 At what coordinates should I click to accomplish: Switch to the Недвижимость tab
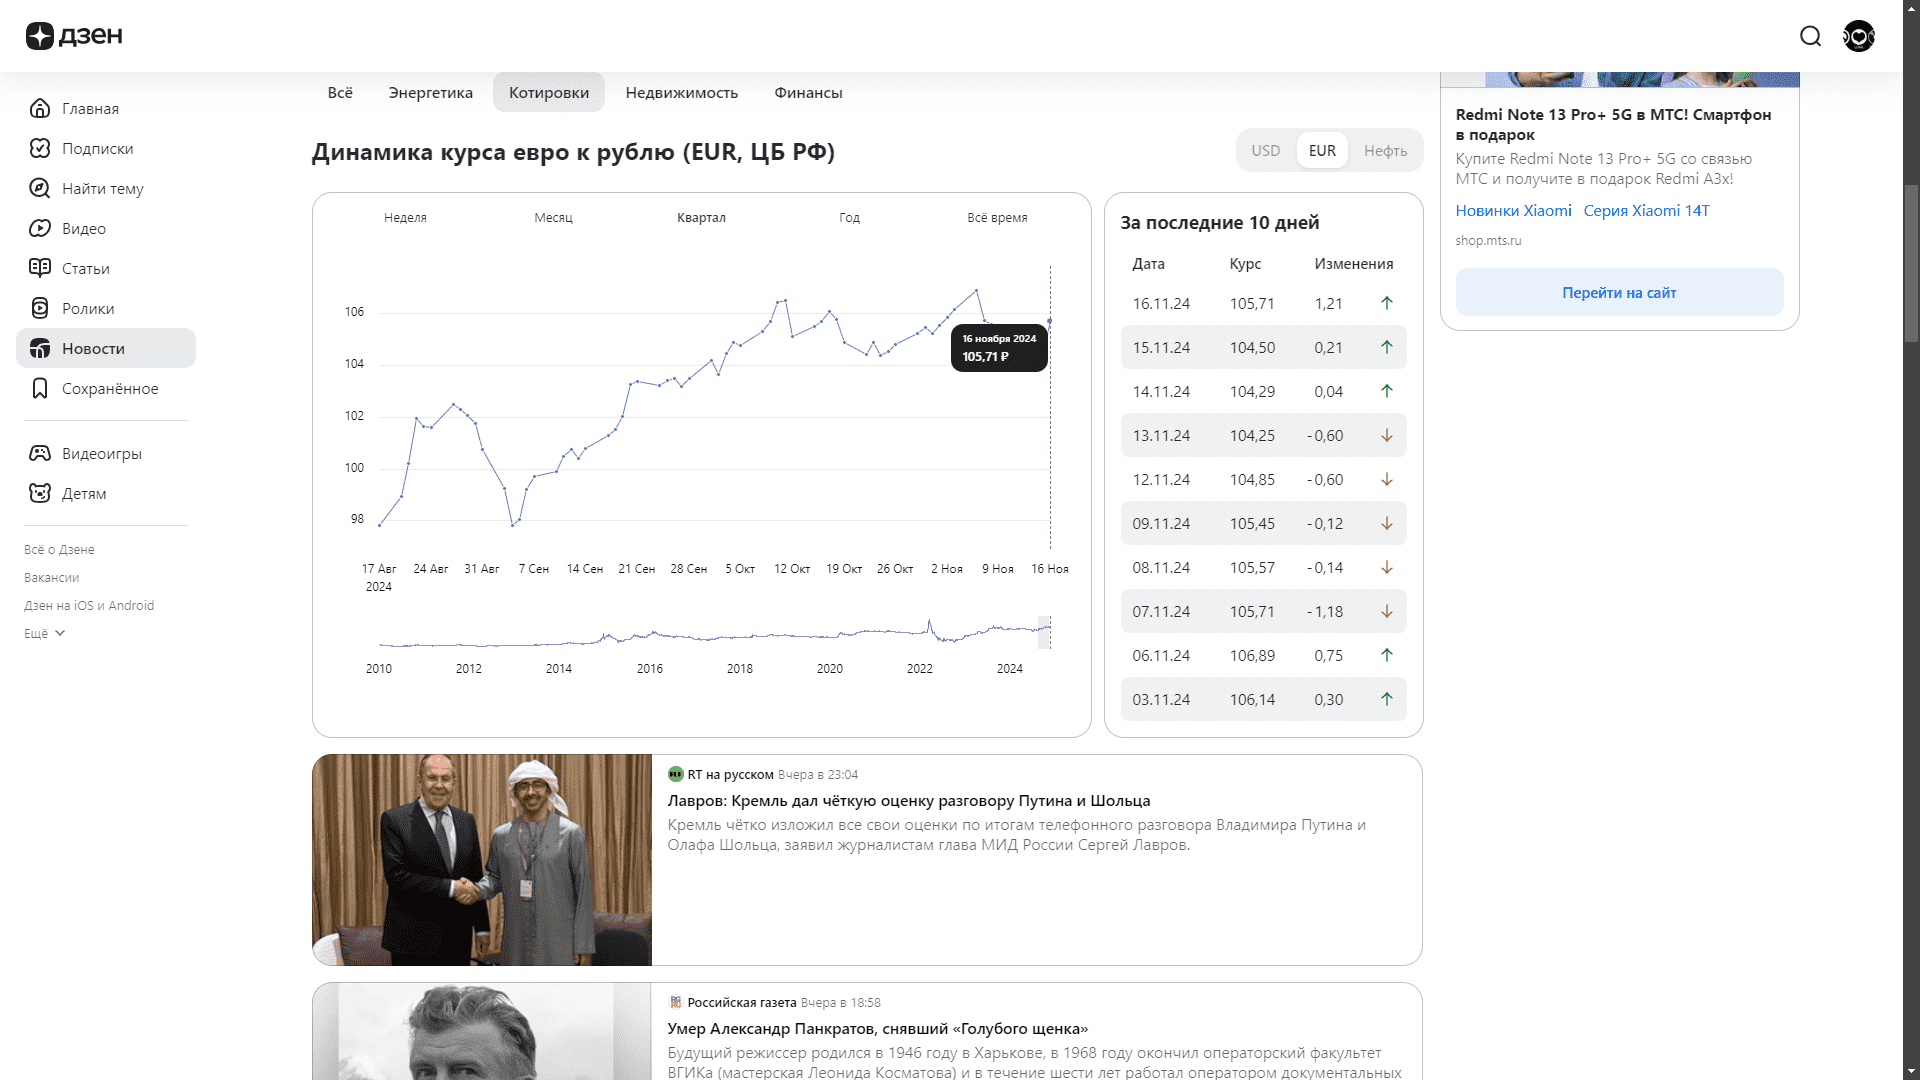click(x=681, y=93)
